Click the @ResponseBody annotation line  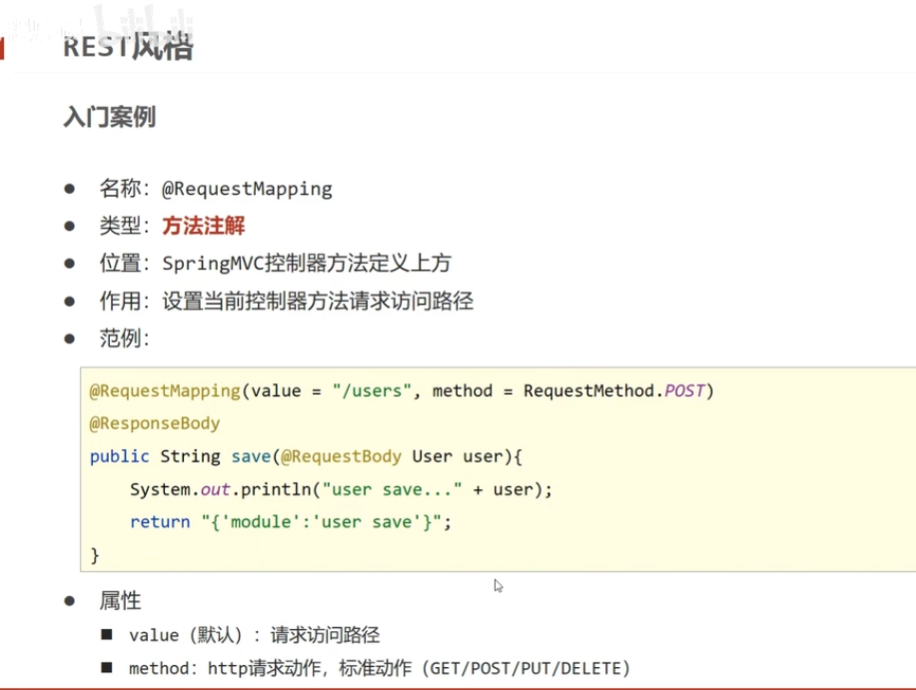154,423
